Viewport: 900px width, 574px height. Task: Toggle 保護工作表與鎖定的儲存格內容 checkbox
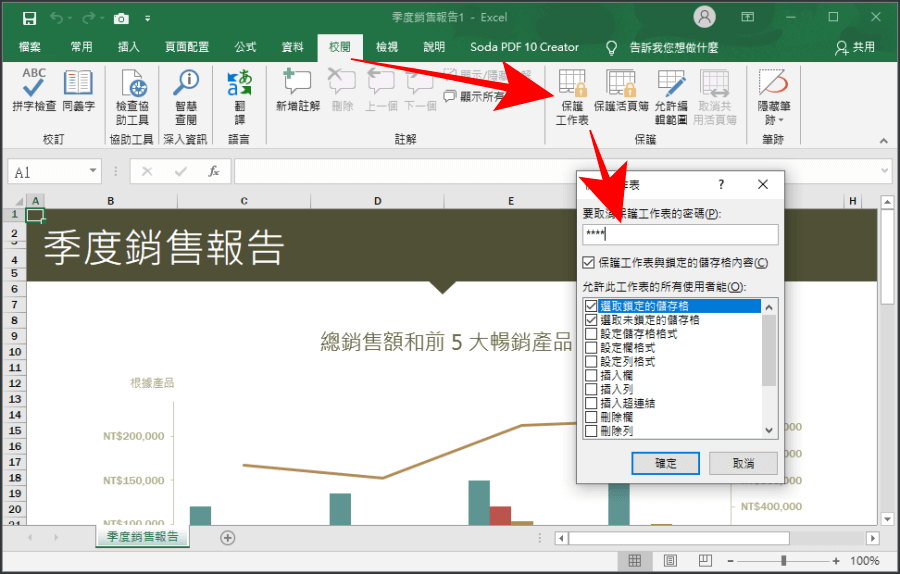588,262
